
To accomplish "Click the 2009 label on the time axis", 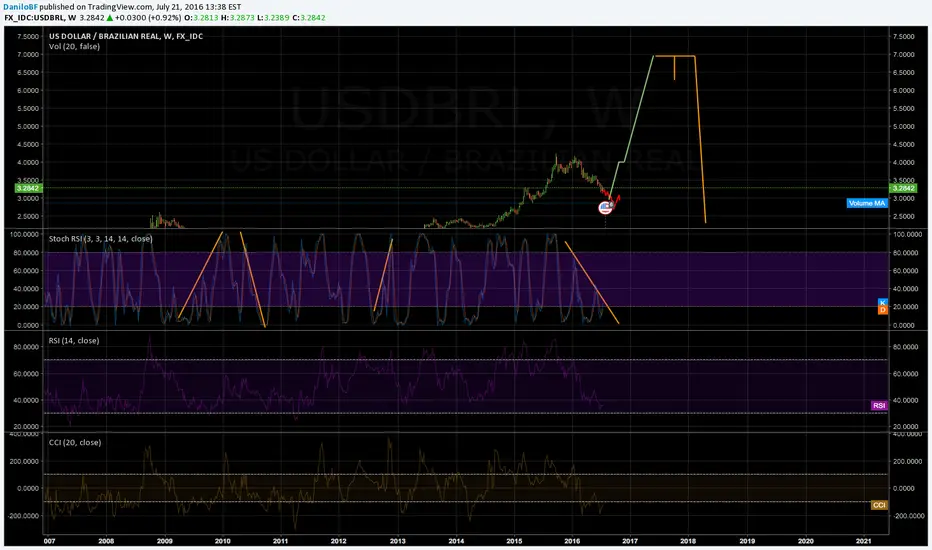I will pos(165,541).
